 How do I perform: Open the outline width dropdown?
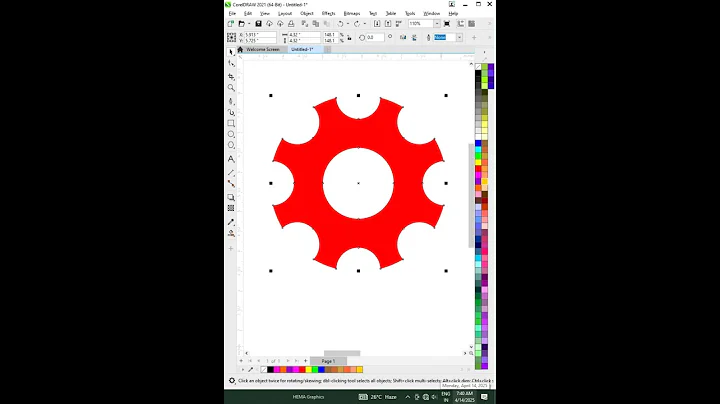(x=459, y=37)
